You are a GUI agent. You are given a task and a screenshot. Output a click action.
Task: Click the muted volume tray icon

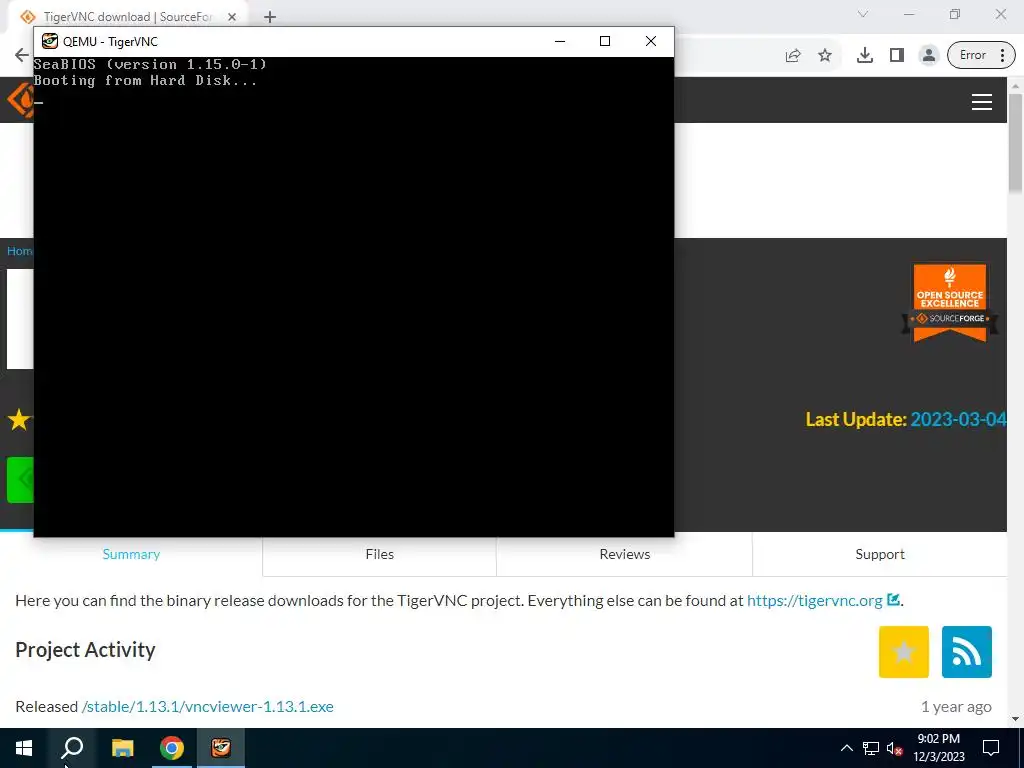pos(895,748)
